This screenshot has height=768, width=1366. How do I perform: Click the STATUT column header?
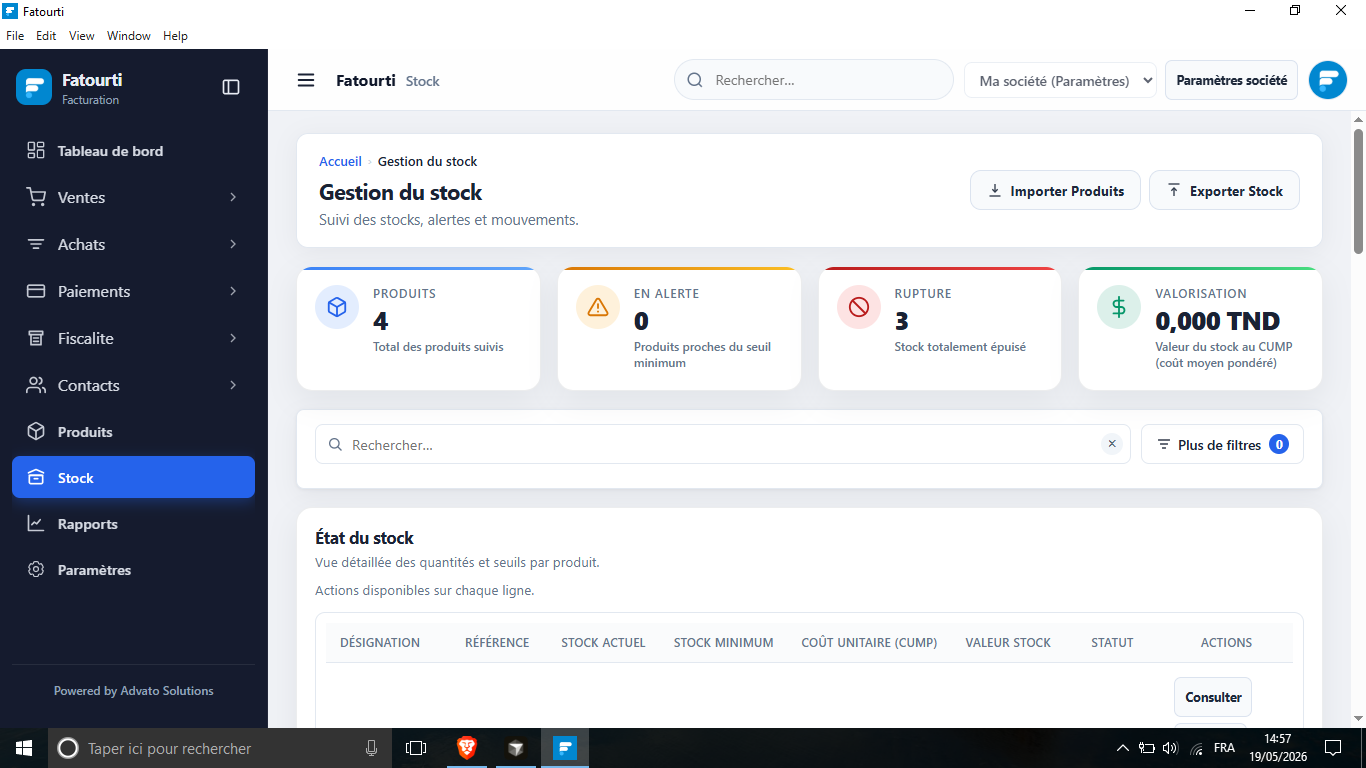(1112, 642)
